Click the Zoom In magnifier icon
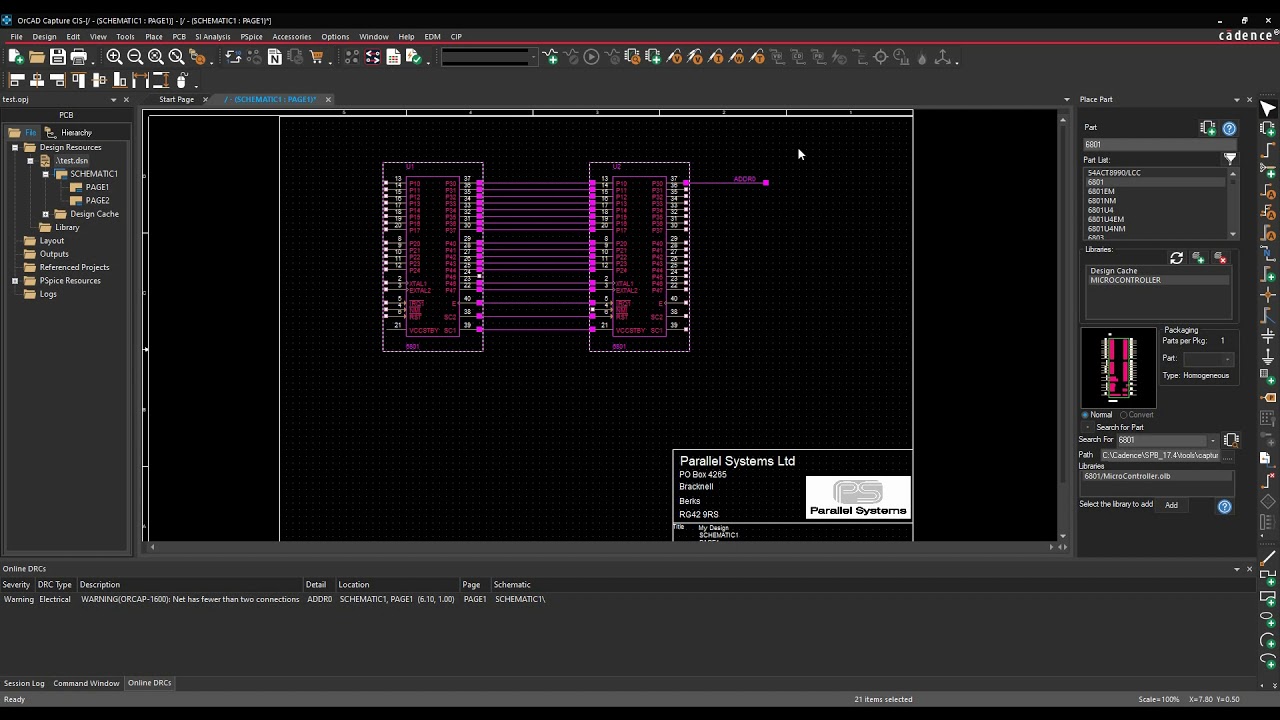1280x720 pixels. (114, 57)
